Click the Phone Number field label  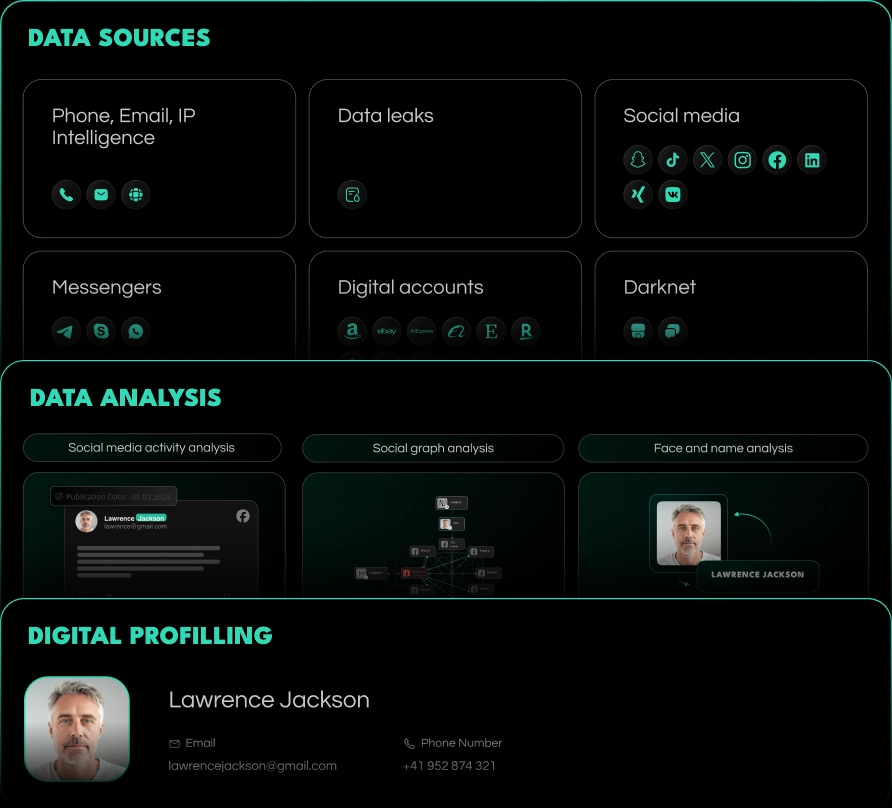pos(461,743)
